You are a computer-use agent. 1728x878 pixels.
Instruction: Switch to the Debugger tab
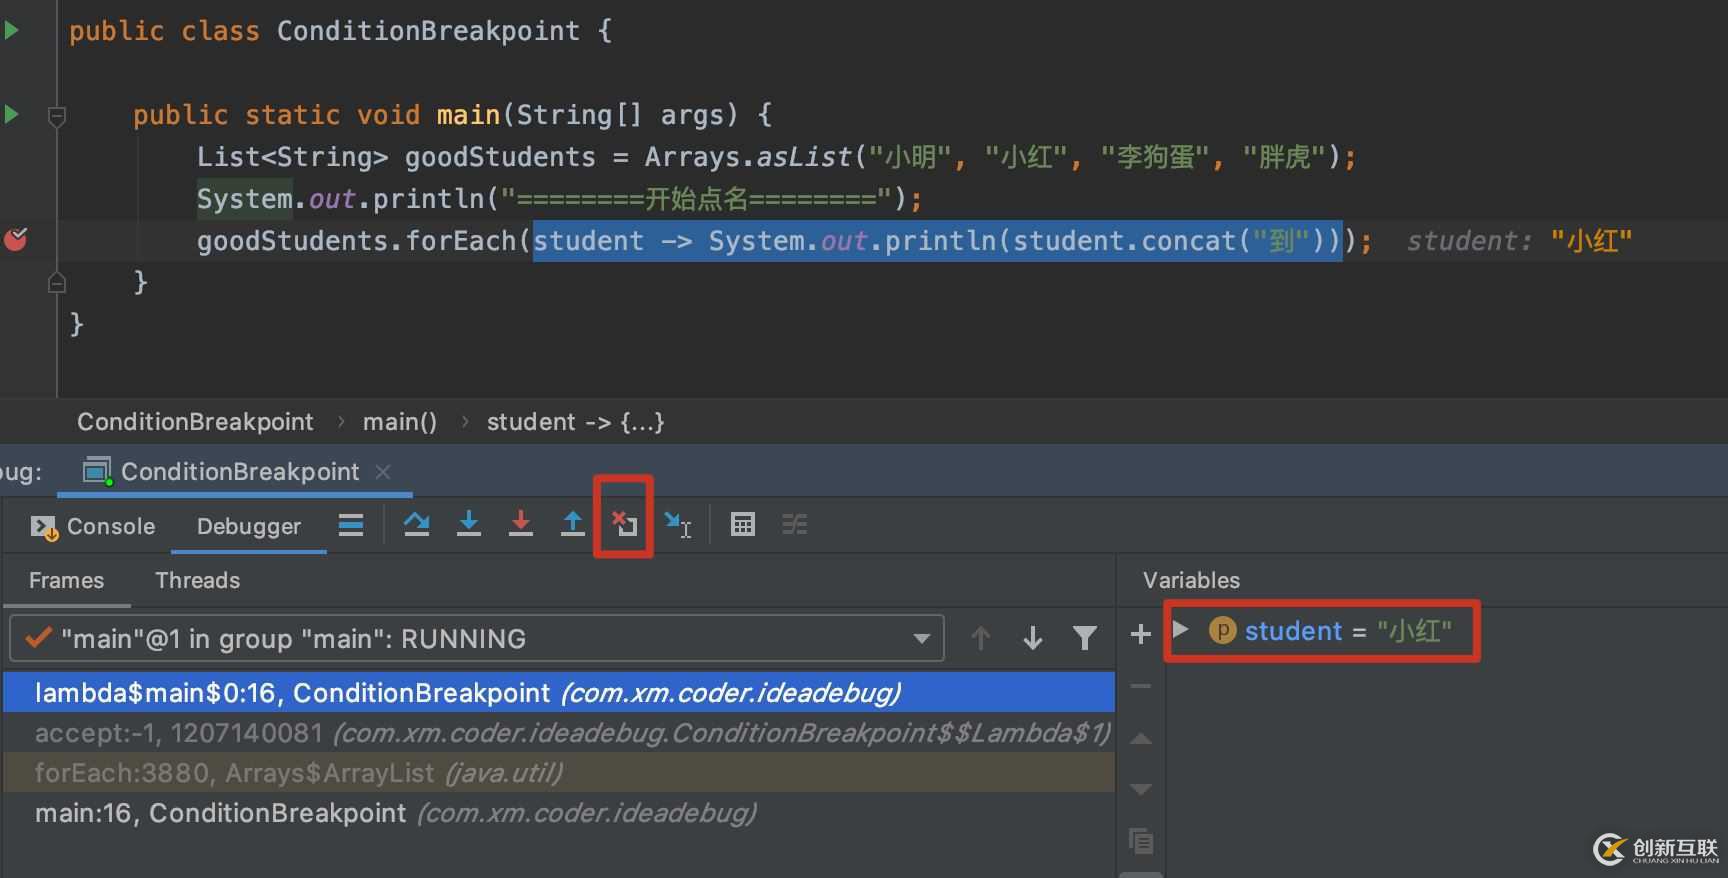pyautogui.click(x=249, y=526)
